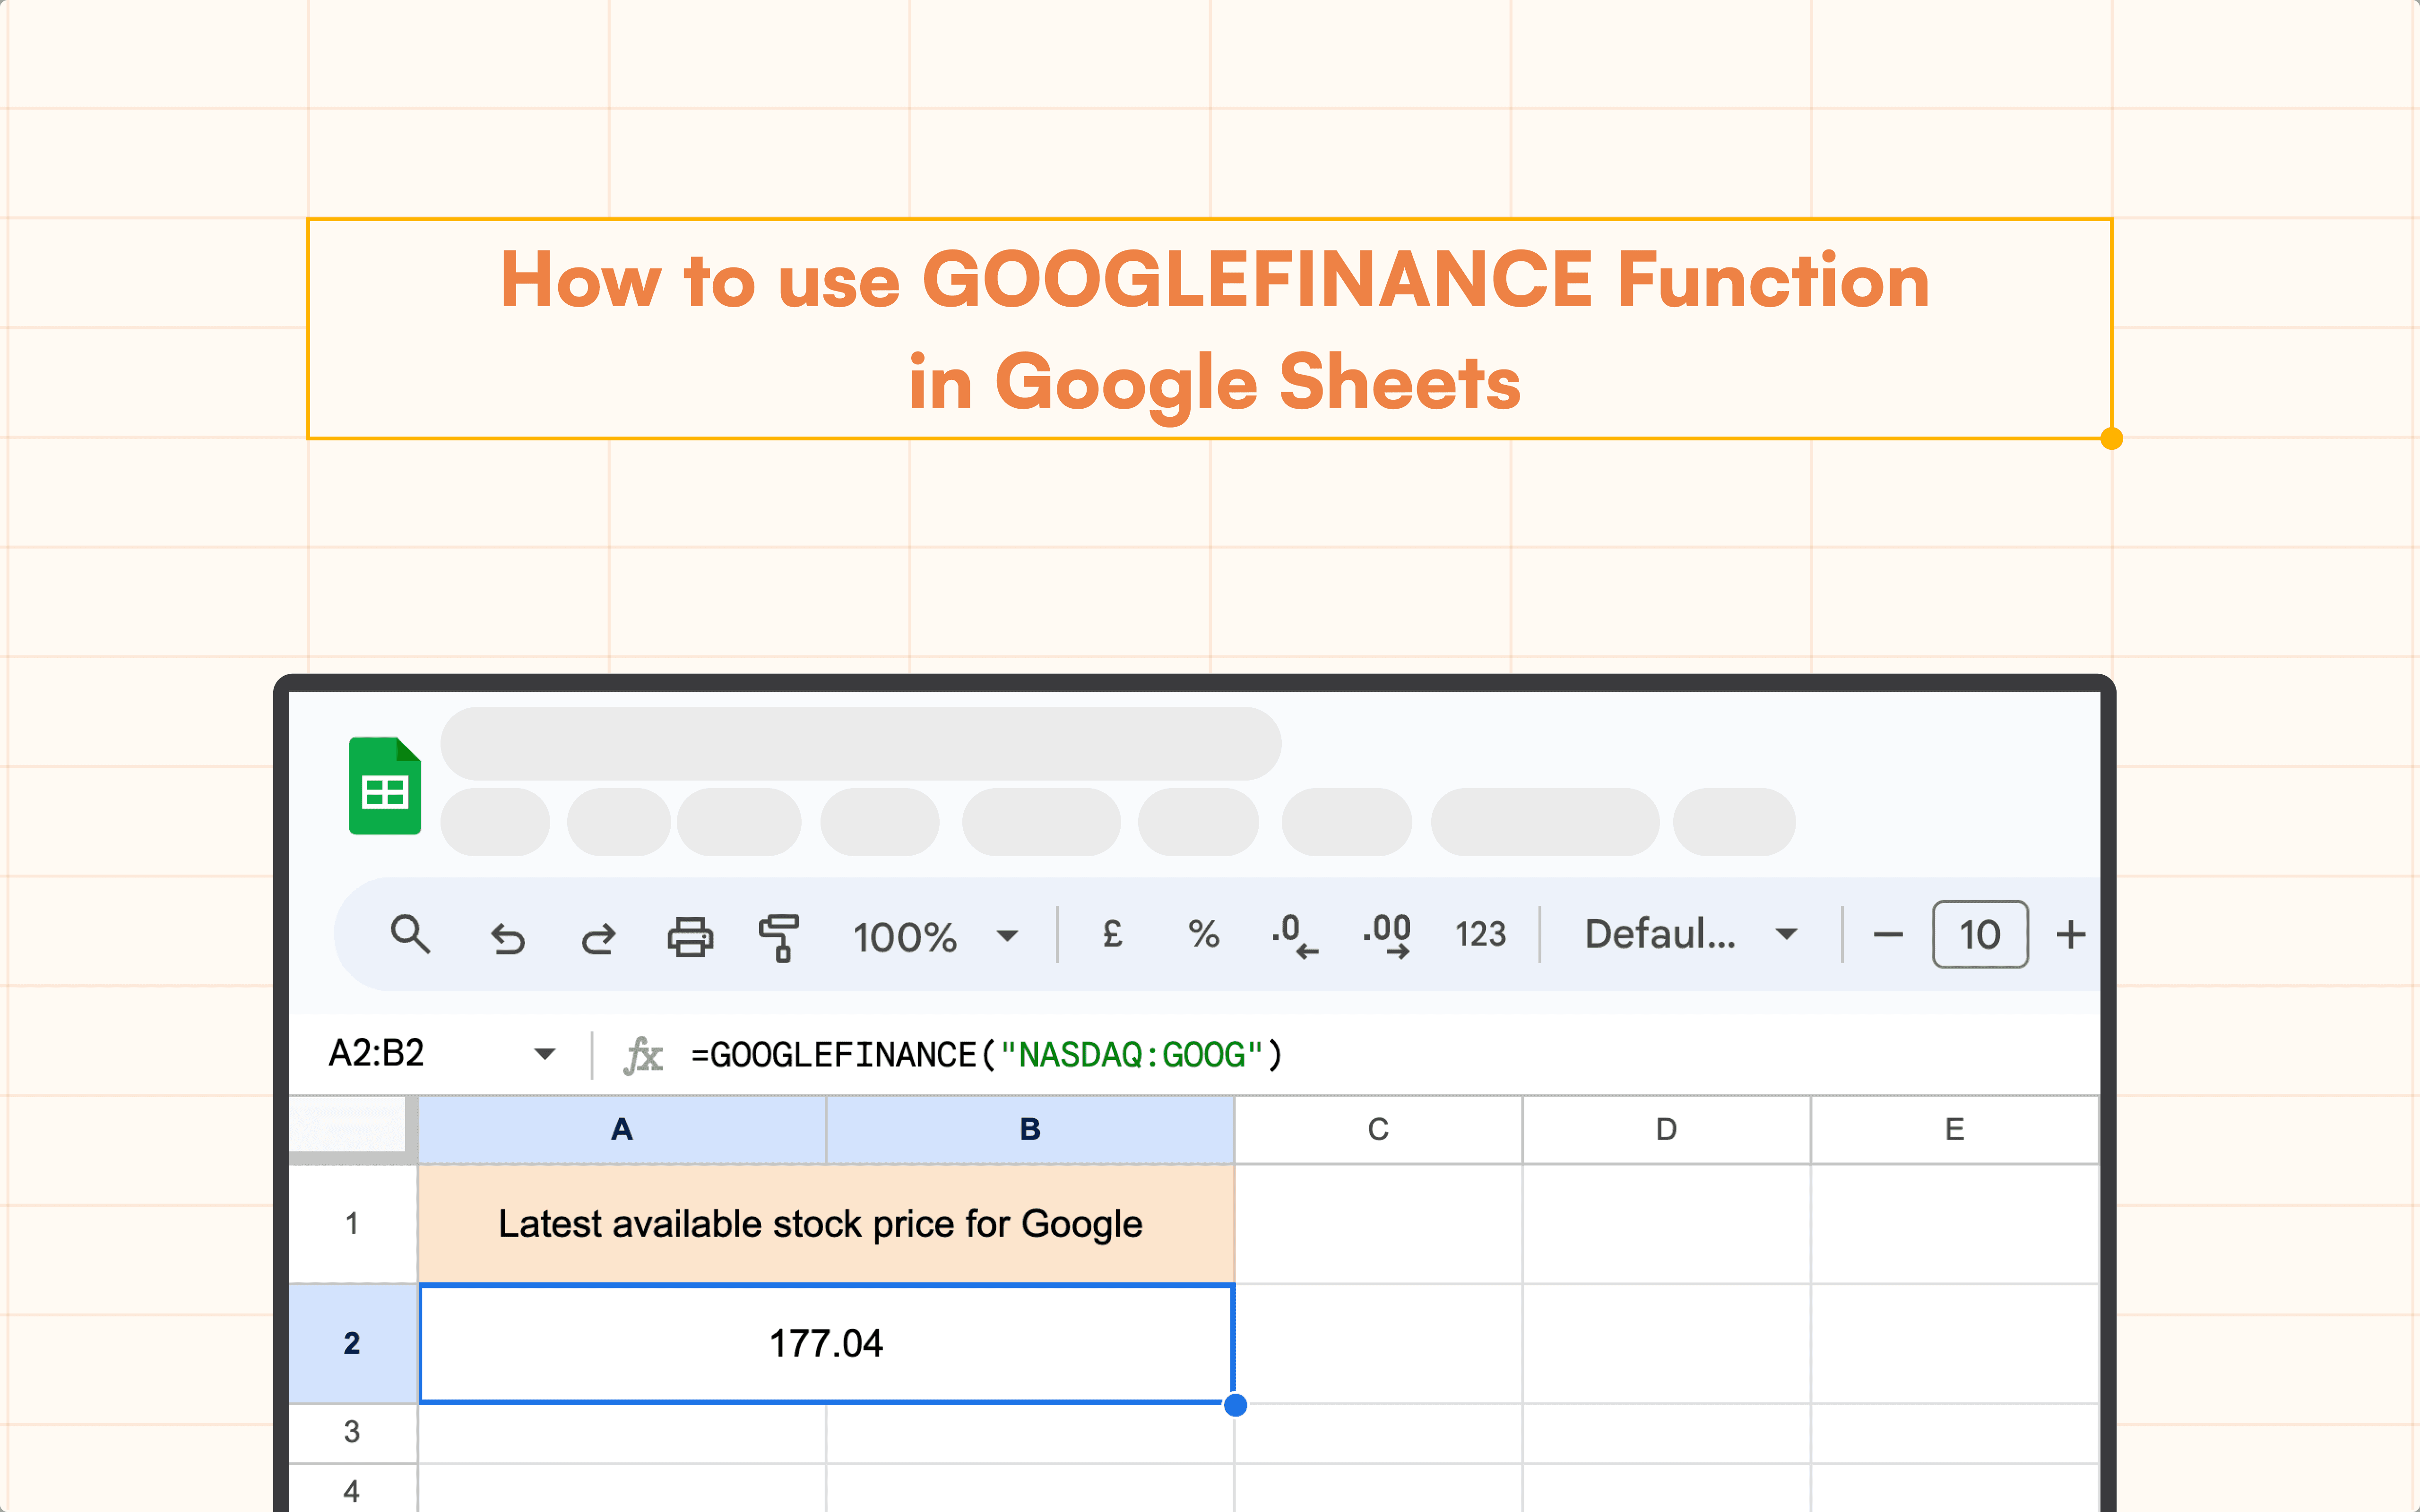Click the formula bar fx icon
The height and width of the screenshot is (1512, 2420).
pos(632,1054)
